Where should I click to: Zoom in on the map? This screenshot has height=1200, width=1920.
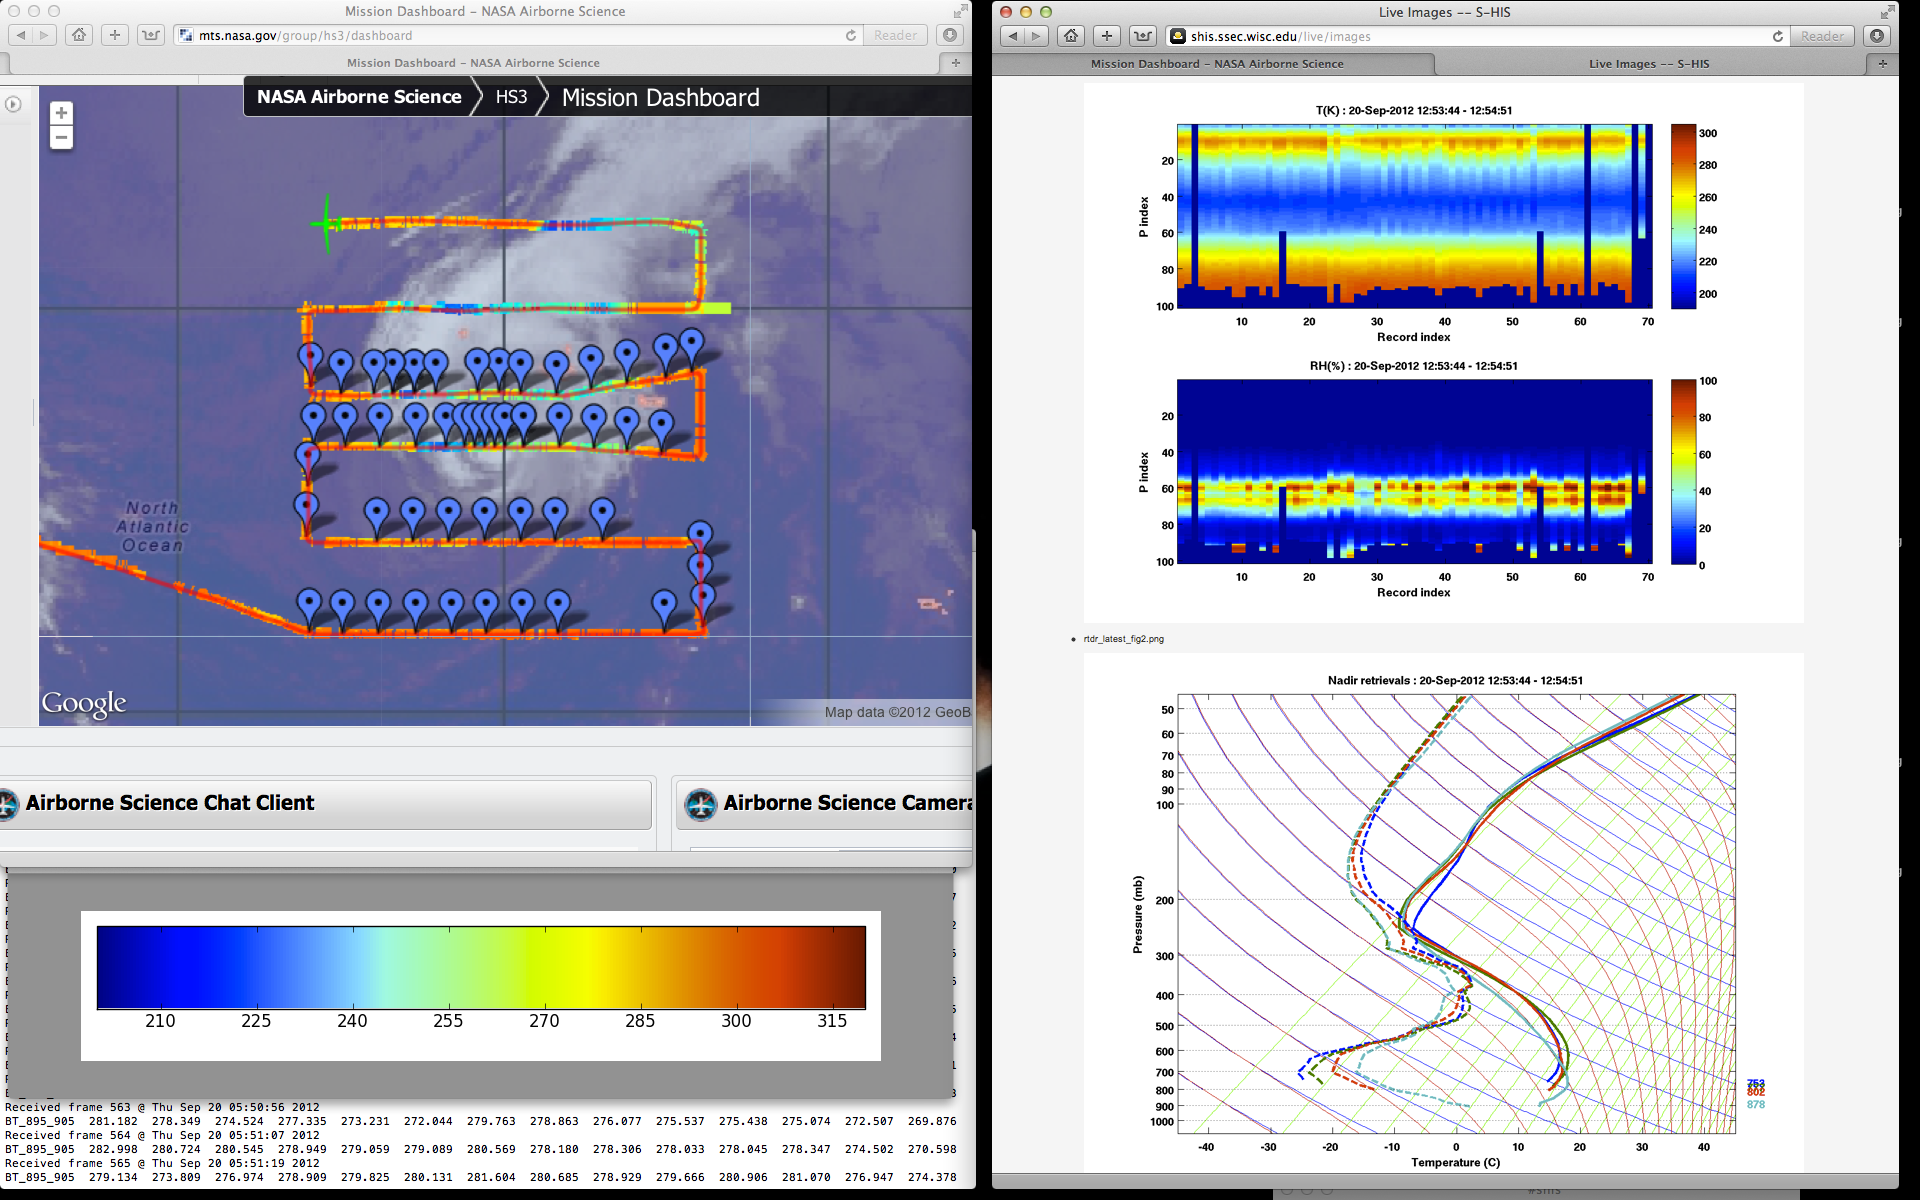pos(61,113)
